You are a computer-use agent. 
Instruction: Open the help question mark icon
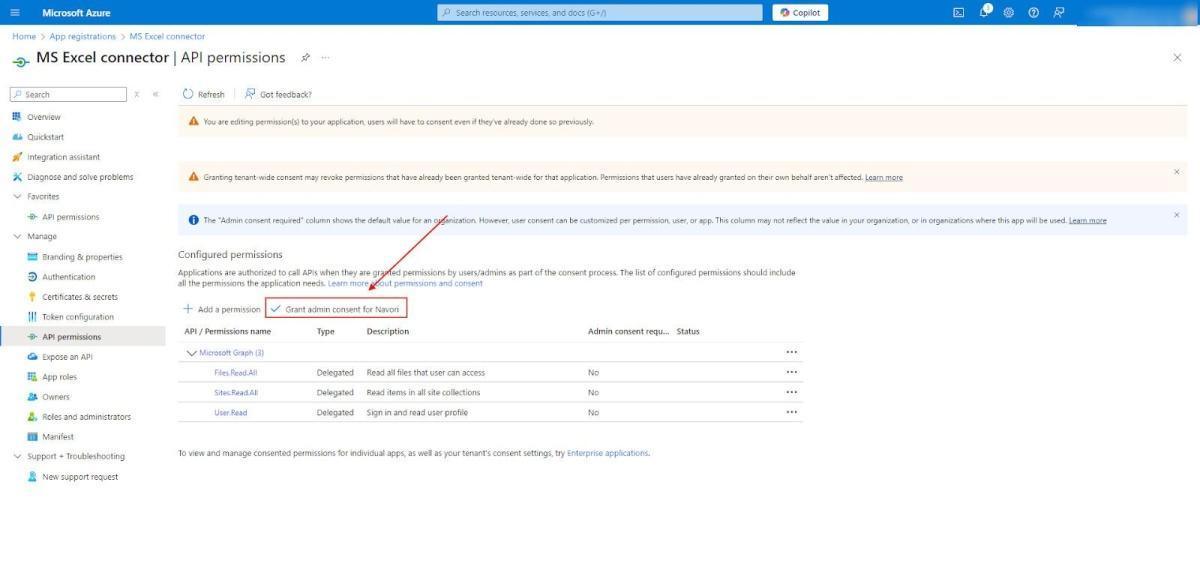coord(1033,13)
